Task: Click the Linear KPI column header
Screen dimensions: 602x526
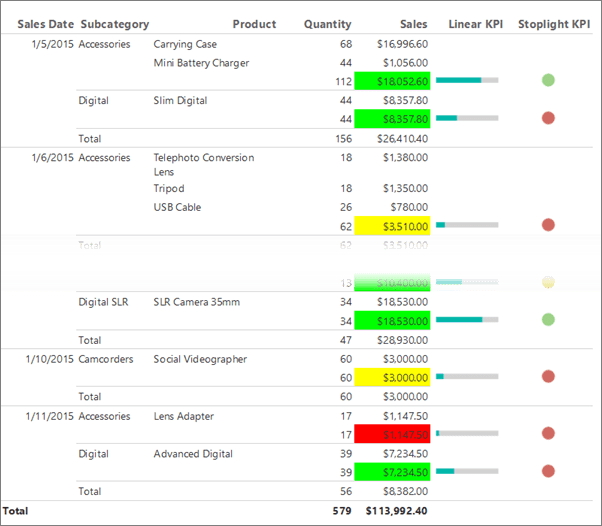Action: pyautogui.click(x=476, y=24)
